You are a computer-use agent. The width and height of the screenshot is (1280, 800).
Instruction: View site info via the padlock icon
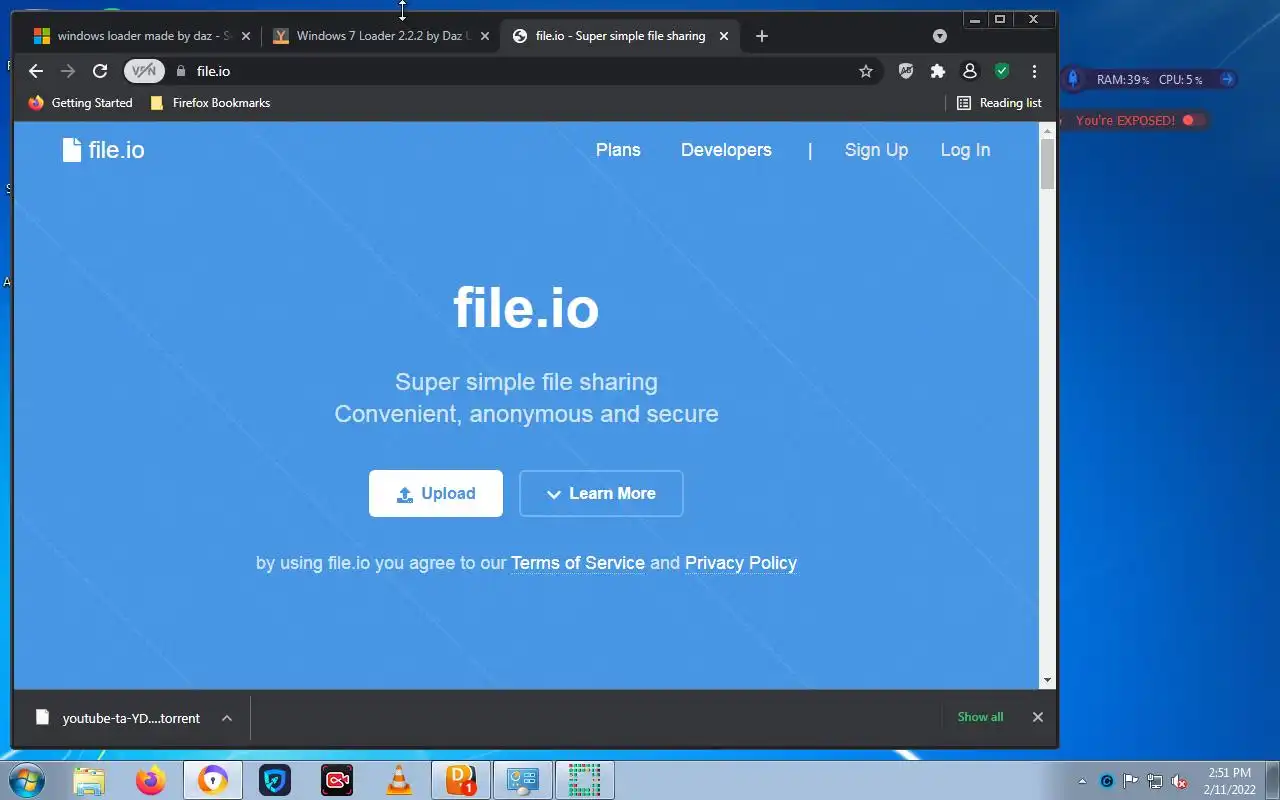coord(181,71)
